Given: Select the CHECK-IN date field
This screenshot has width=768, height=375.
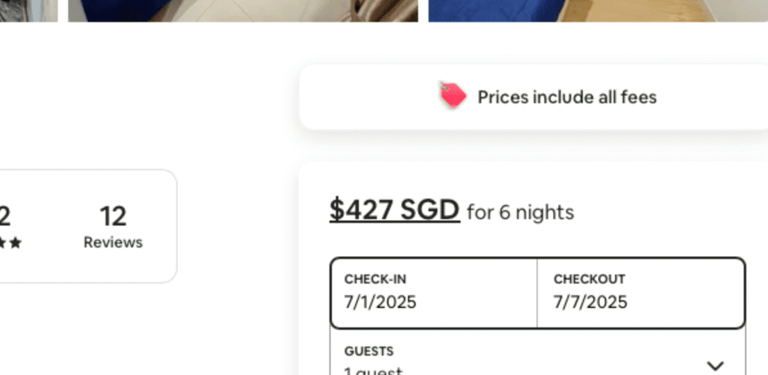Looking at the screenshot, I should [433, 293].
